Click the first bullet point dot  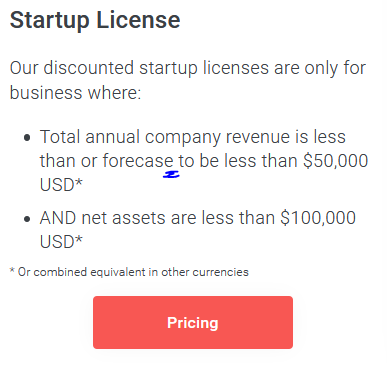click(27, 137)
